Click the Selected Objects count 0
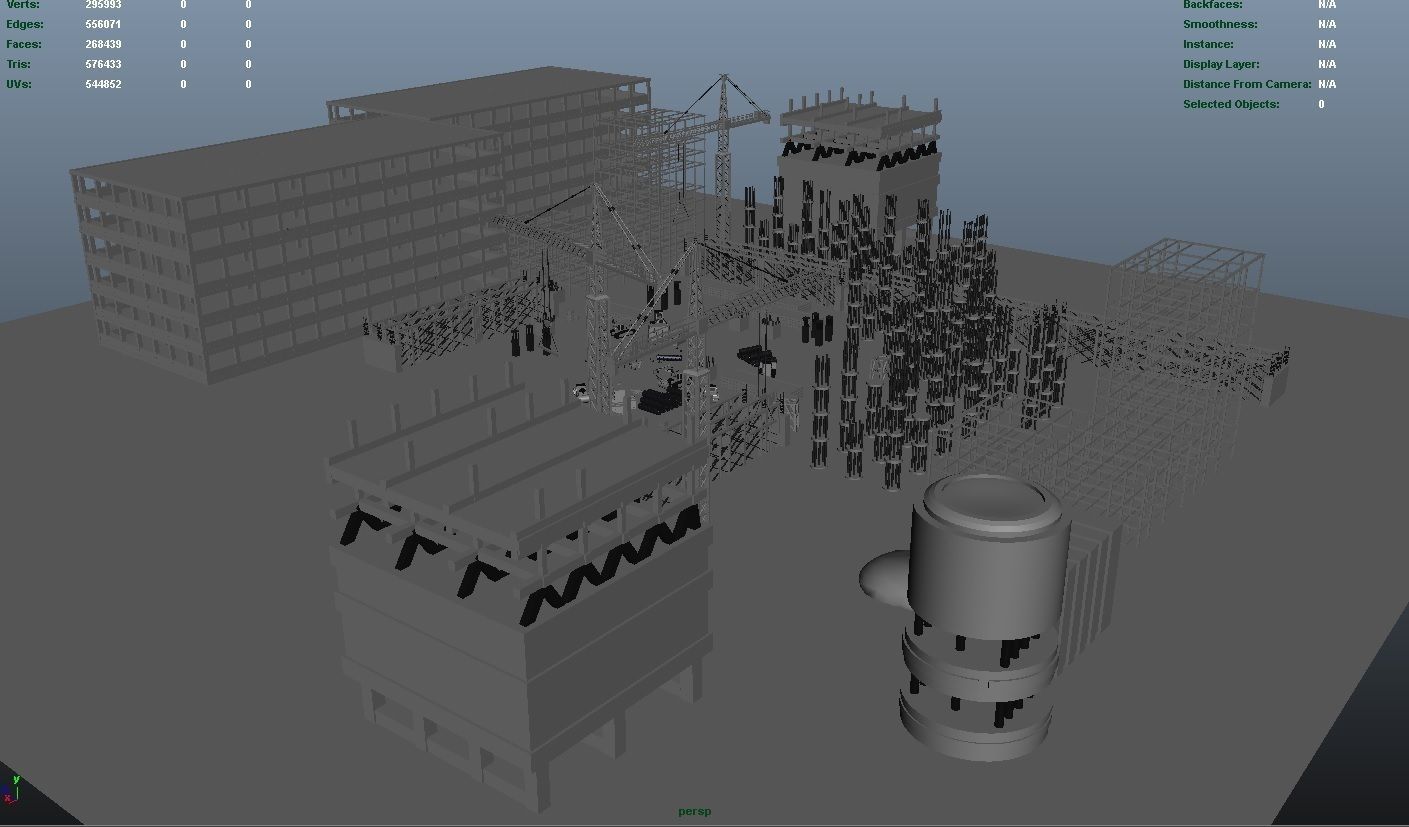1409x827 pixels. point(1321,104)
